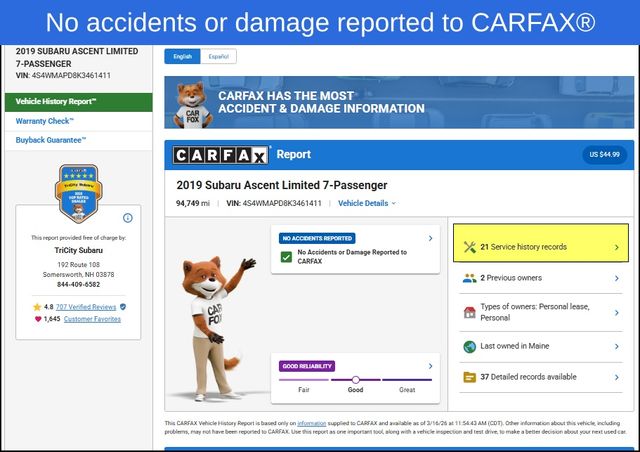The image size is (640, 452).
Task: Expand the Vehicle Details dropdown
Action: click(366, 203)
